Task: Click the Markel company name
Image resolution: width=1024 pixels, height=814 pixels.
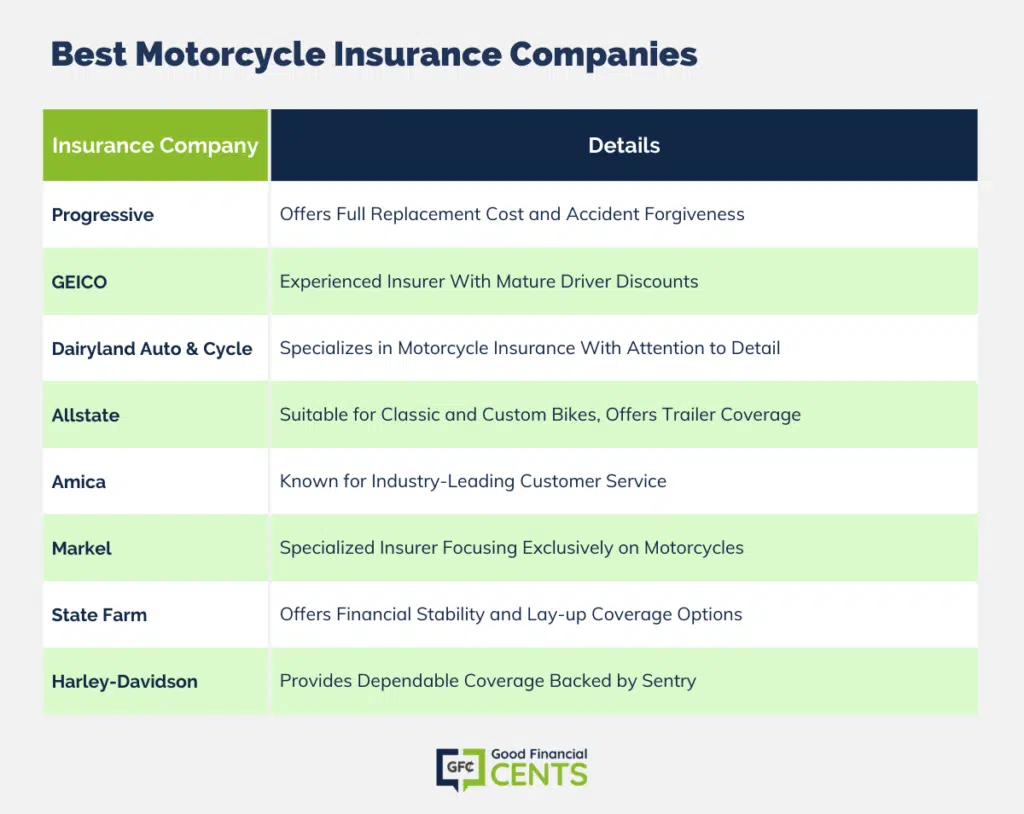Action: tap(82, 549)
